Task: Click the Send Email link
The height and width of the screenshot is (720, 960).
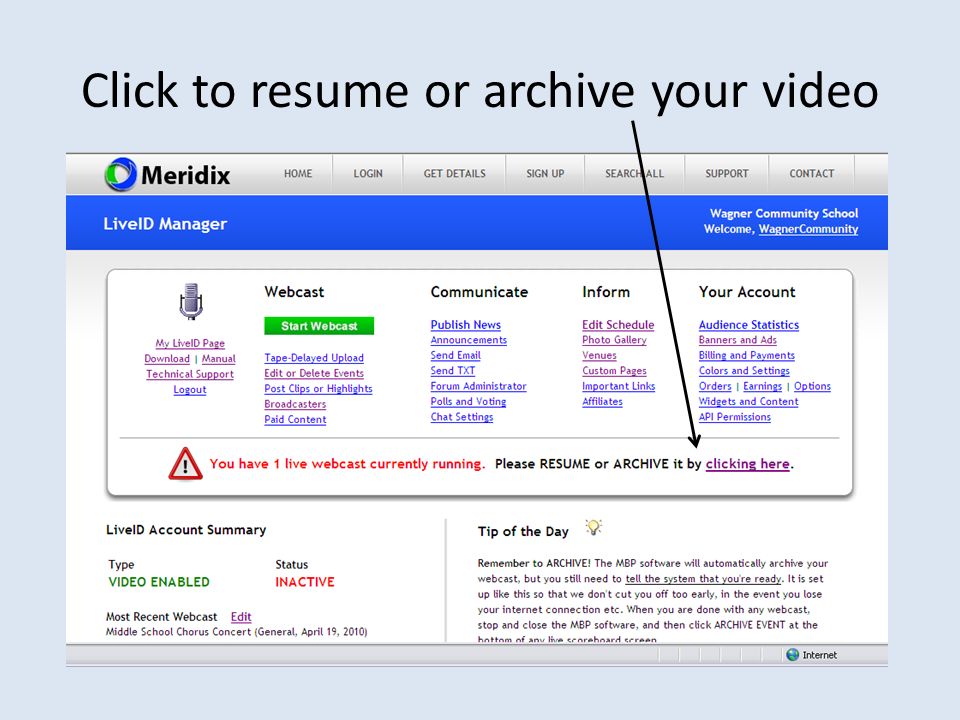Action: [x=456, y=355]
